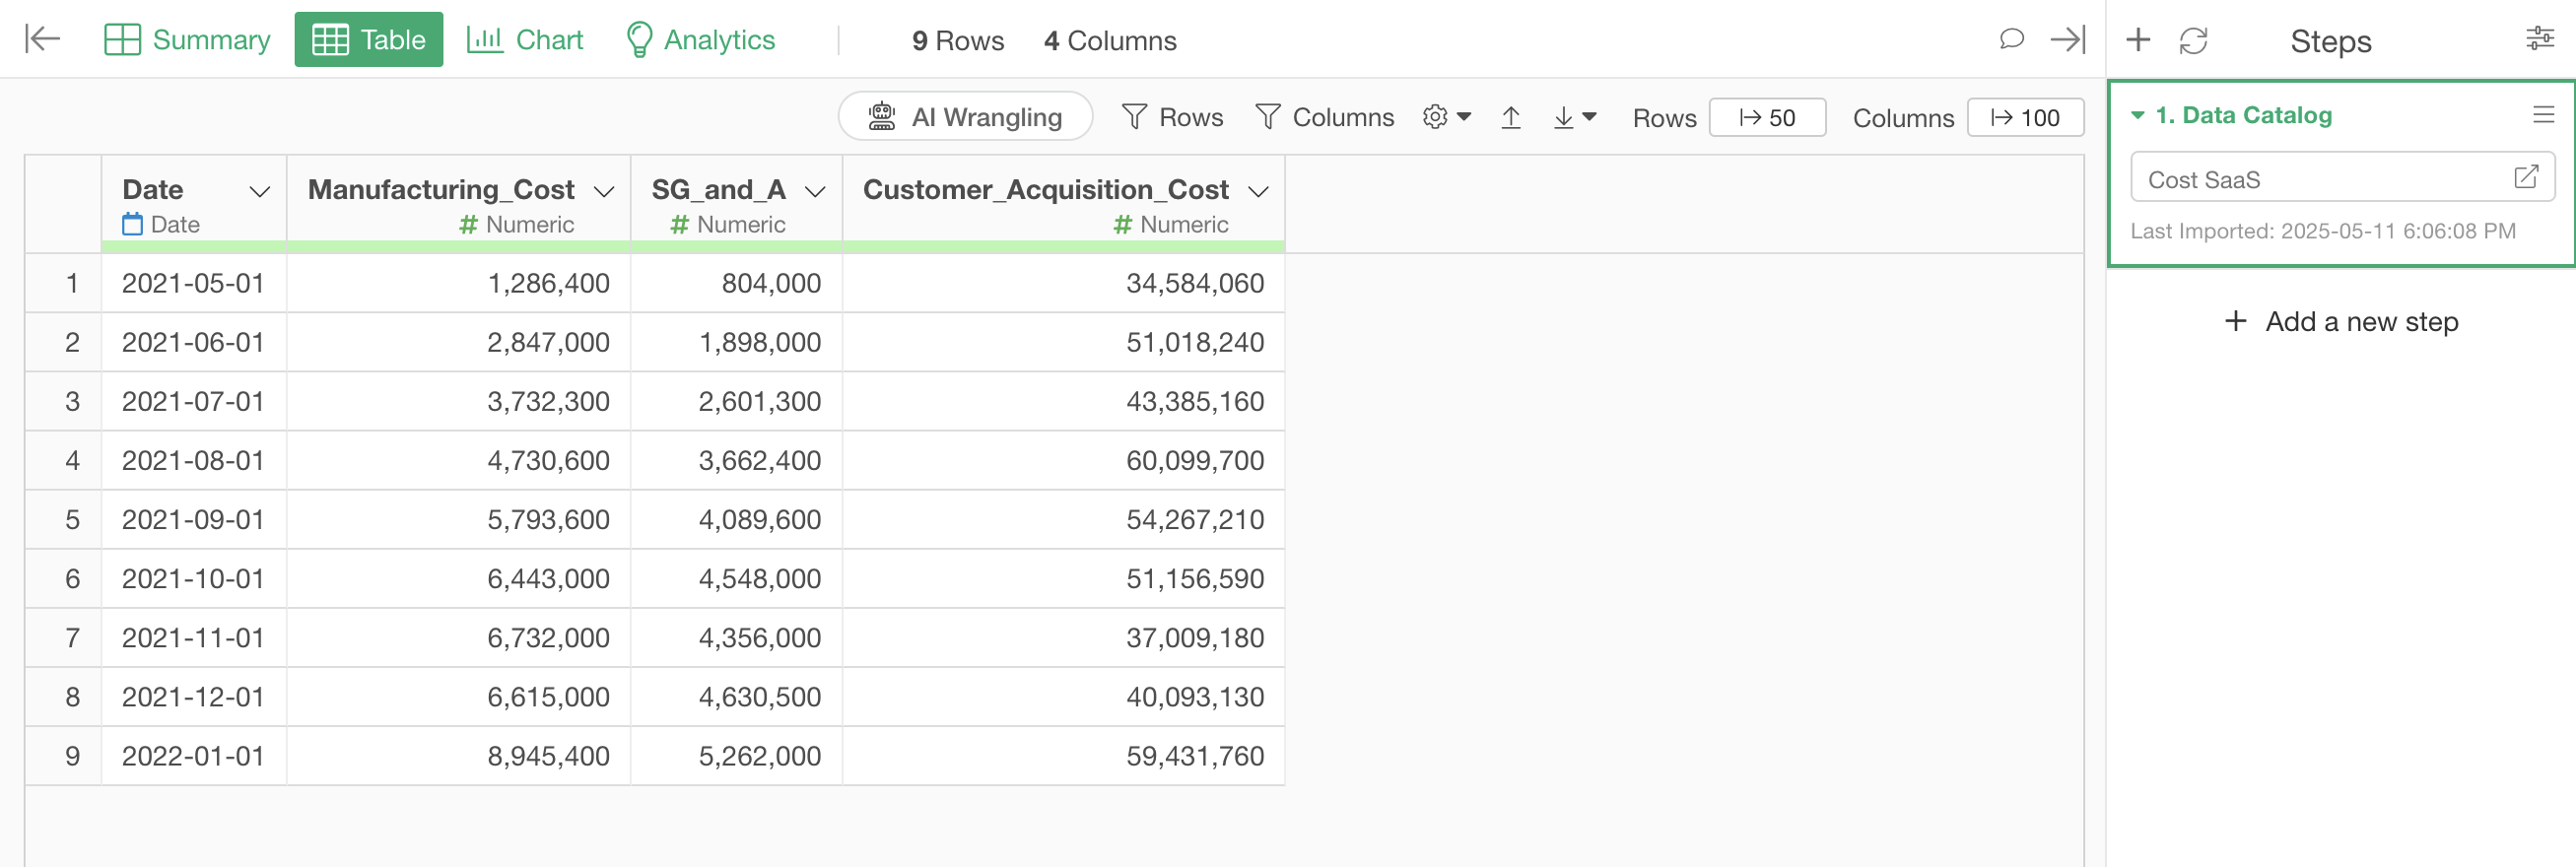
Task: Click the SG_and_A header name
Action: (719, 189)
